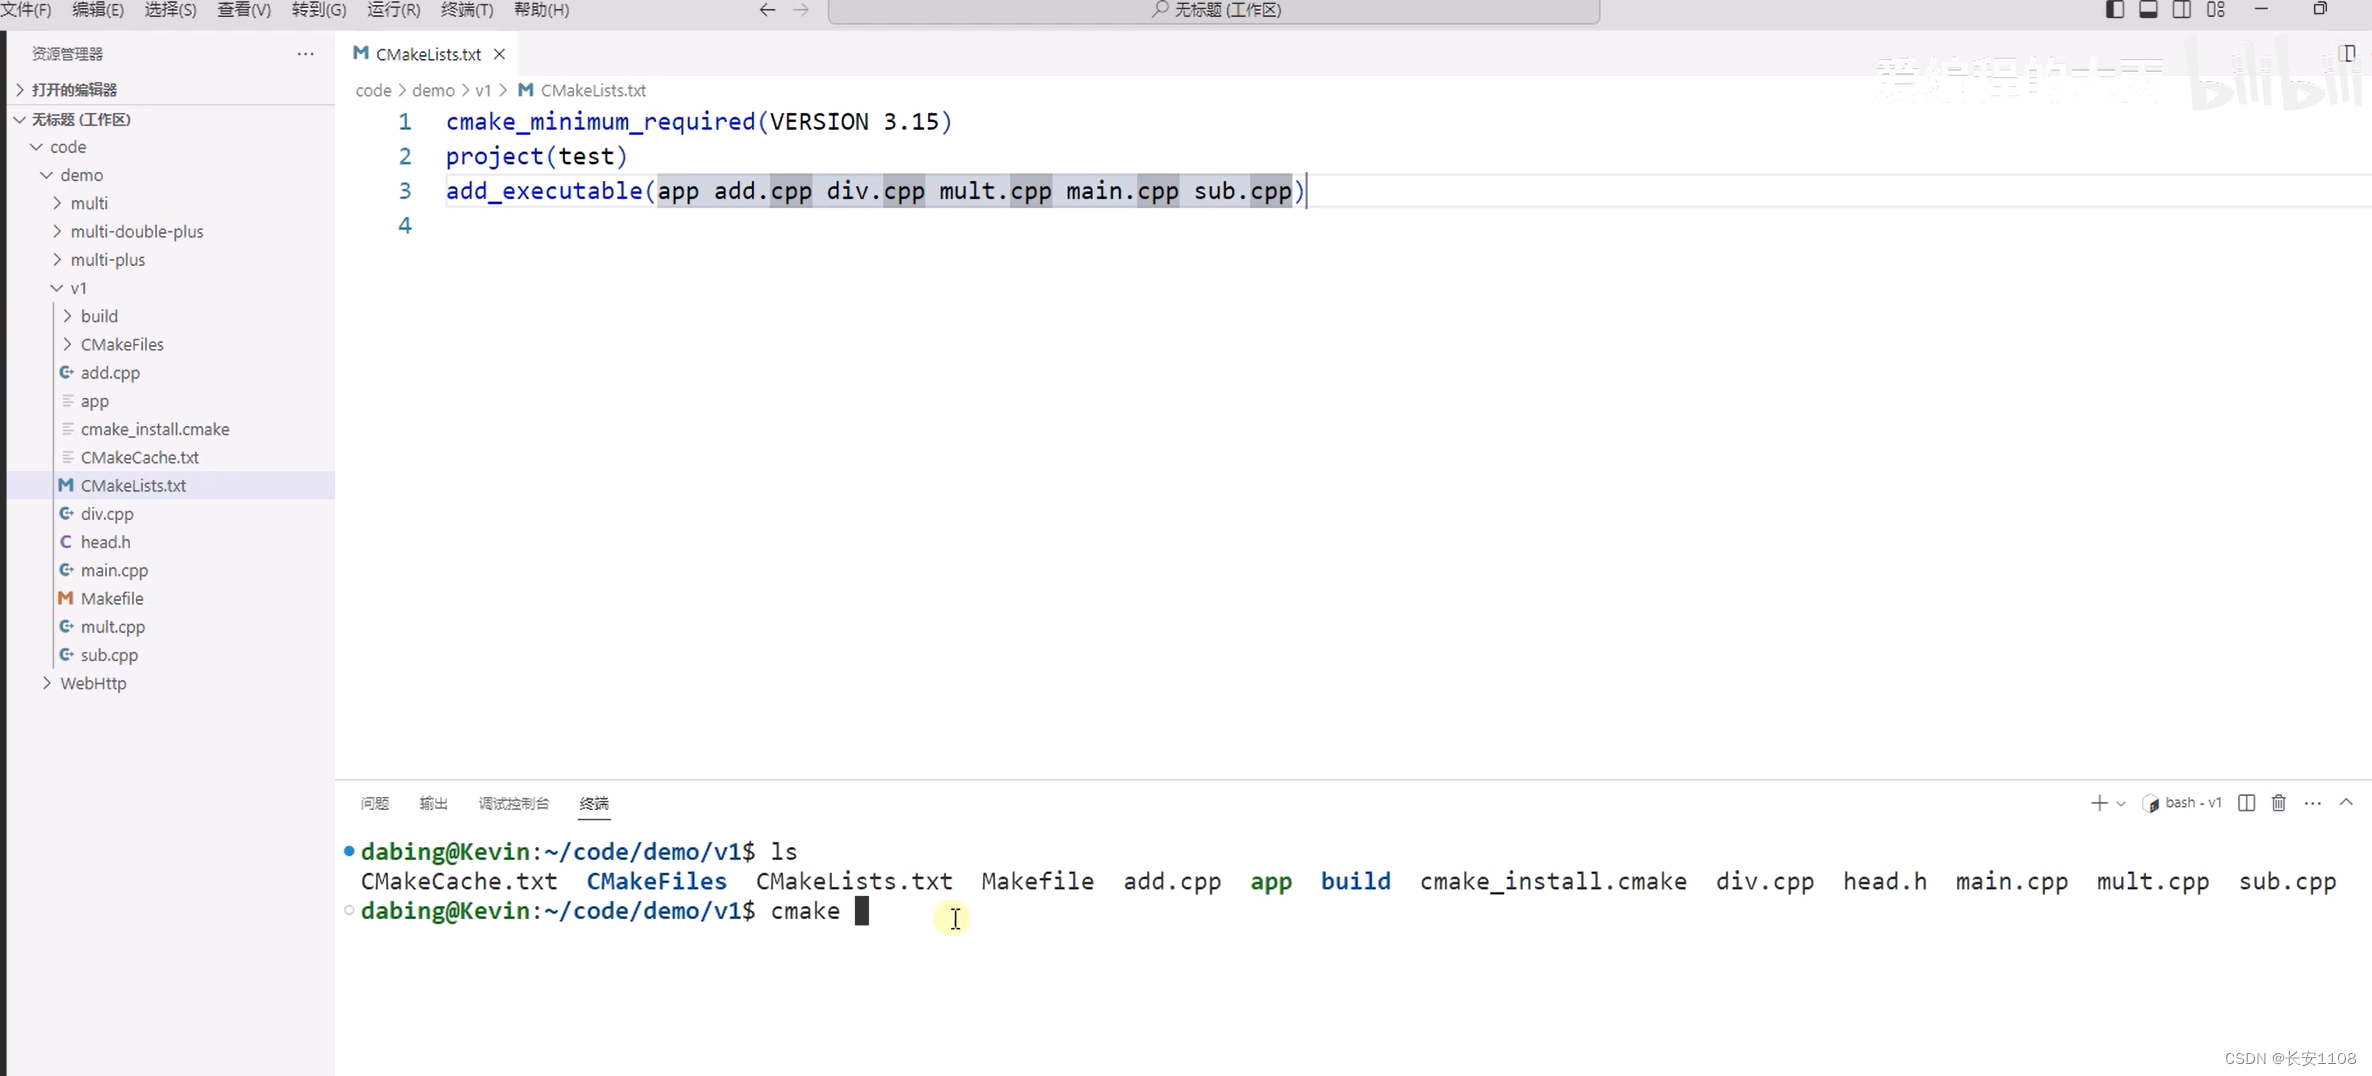
Task: Collapse the code folder
Action: point(68,147)
